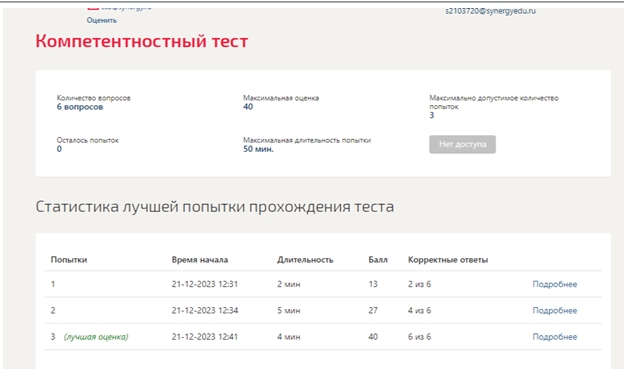The width and height of the screenshot is (624, 388).
Task: Click the score 27 cell
Action: pyautogui.click(x=373, y=310)
